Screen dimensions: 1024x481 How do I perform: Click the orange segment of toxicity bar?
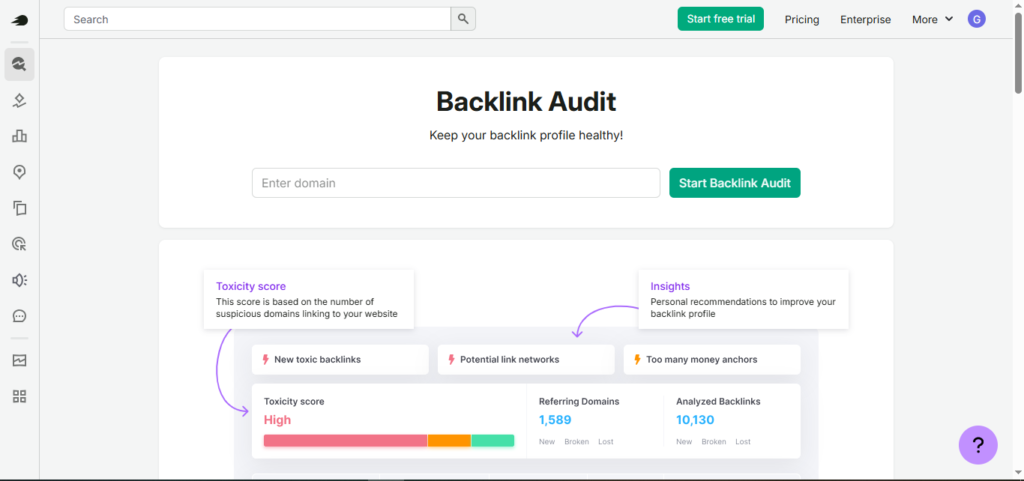click(x=449, y=441)
